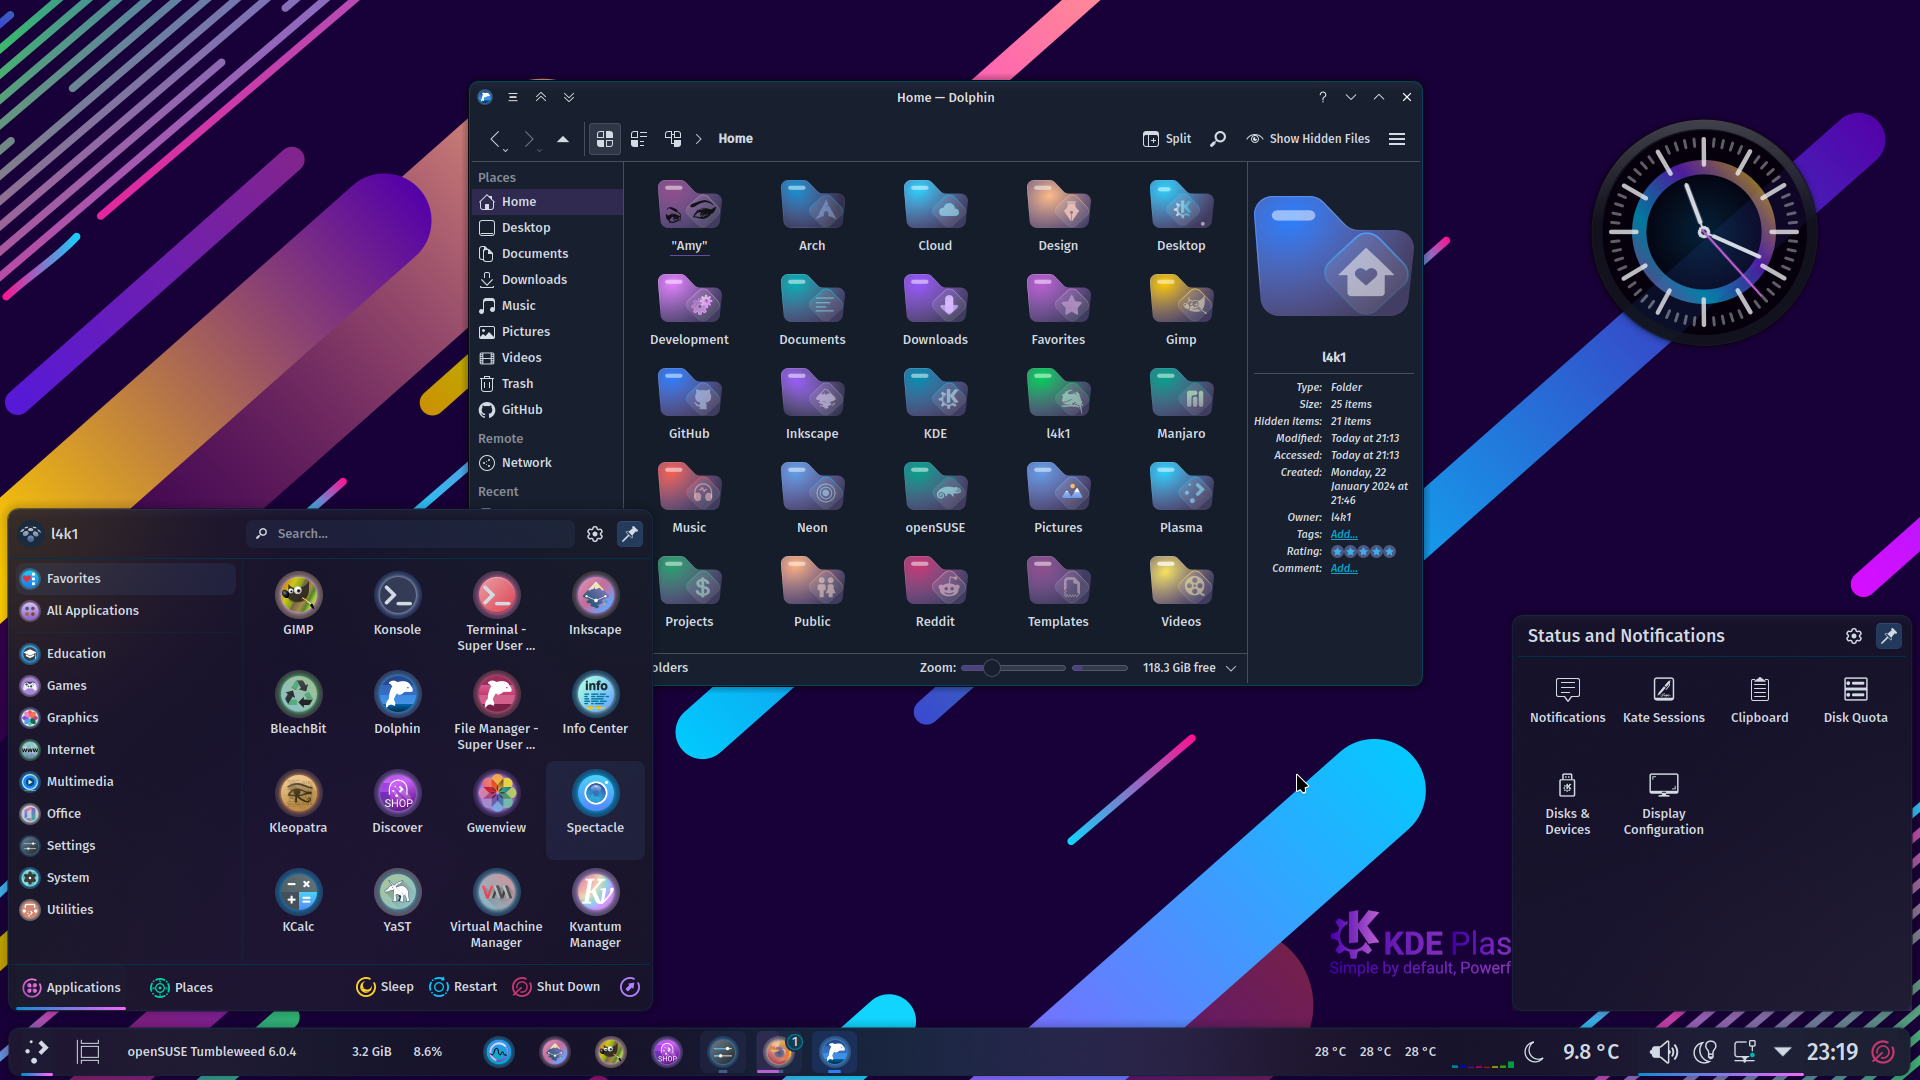
Task: Launch BleachBit from the app menu
Action: click(298, 703)
